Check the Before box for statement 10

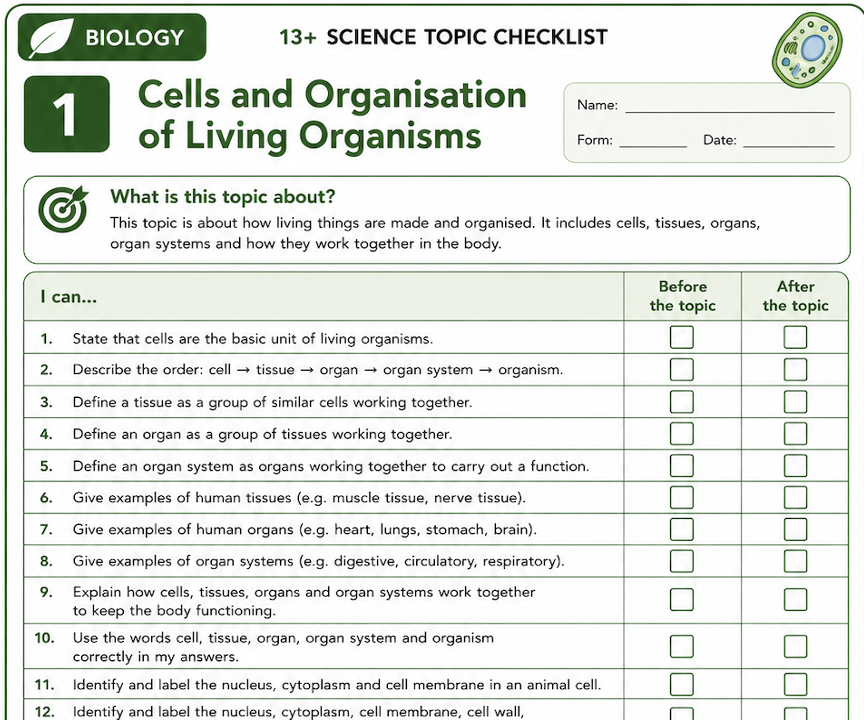tap(682, 646)
